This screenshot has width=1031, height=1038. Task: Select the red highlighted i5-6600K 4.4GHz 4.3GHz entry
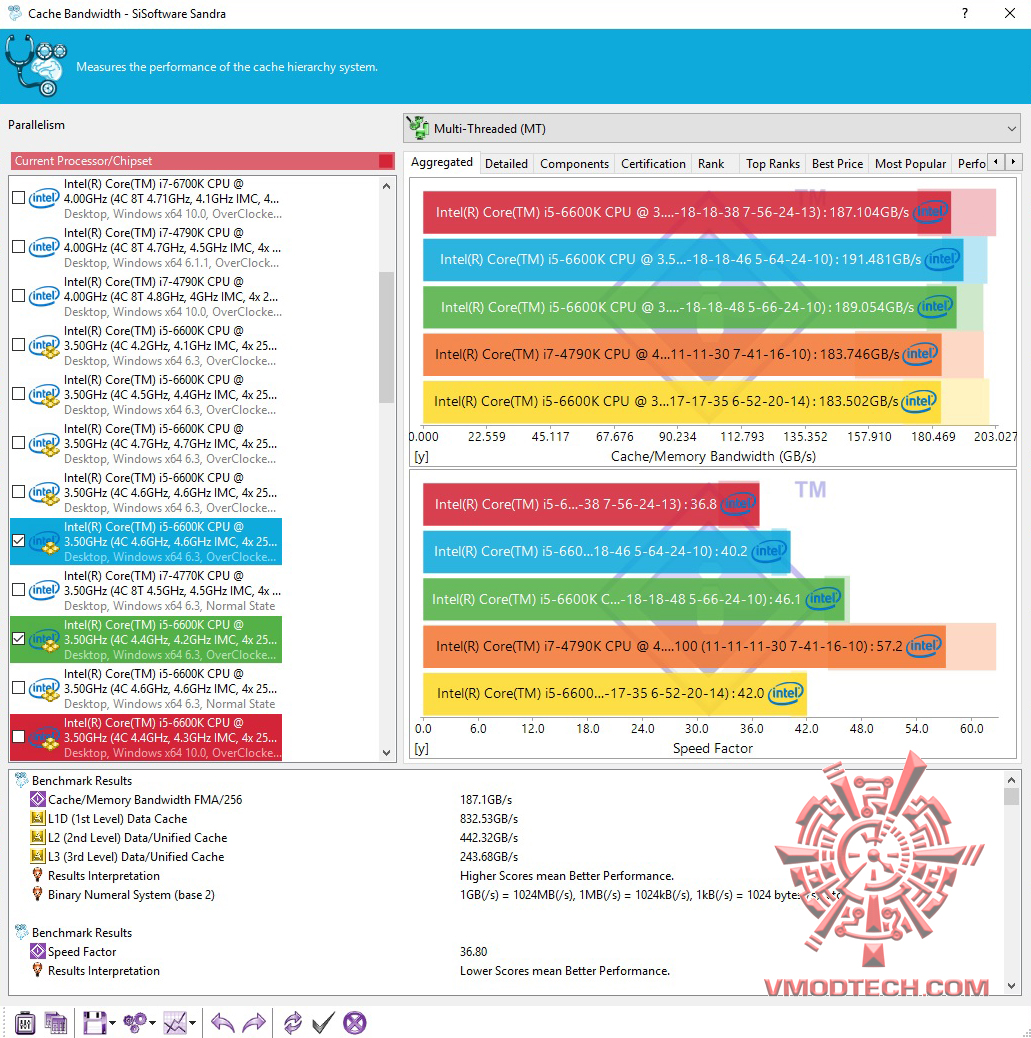click(146, 737)
